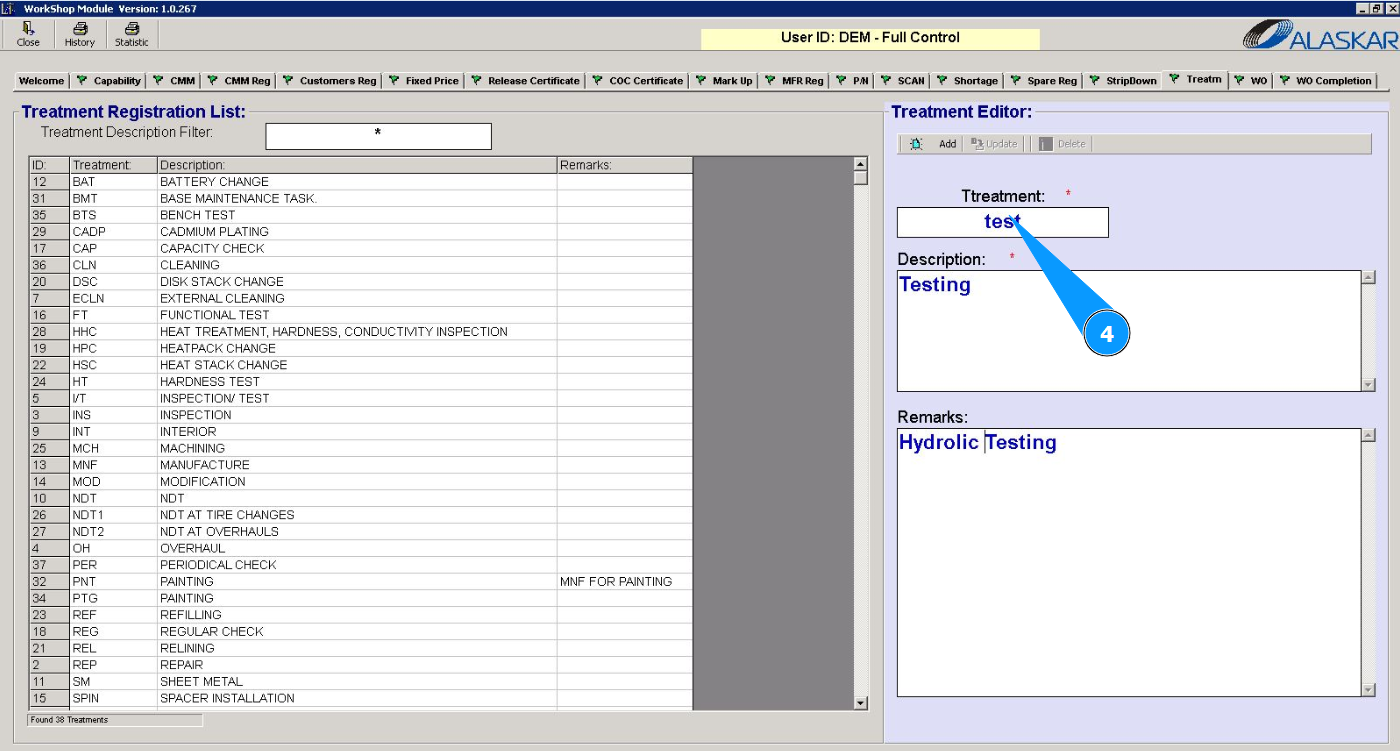
Task: Click the treatment list scroll down arrow
Action: click(x=861, y=703)
